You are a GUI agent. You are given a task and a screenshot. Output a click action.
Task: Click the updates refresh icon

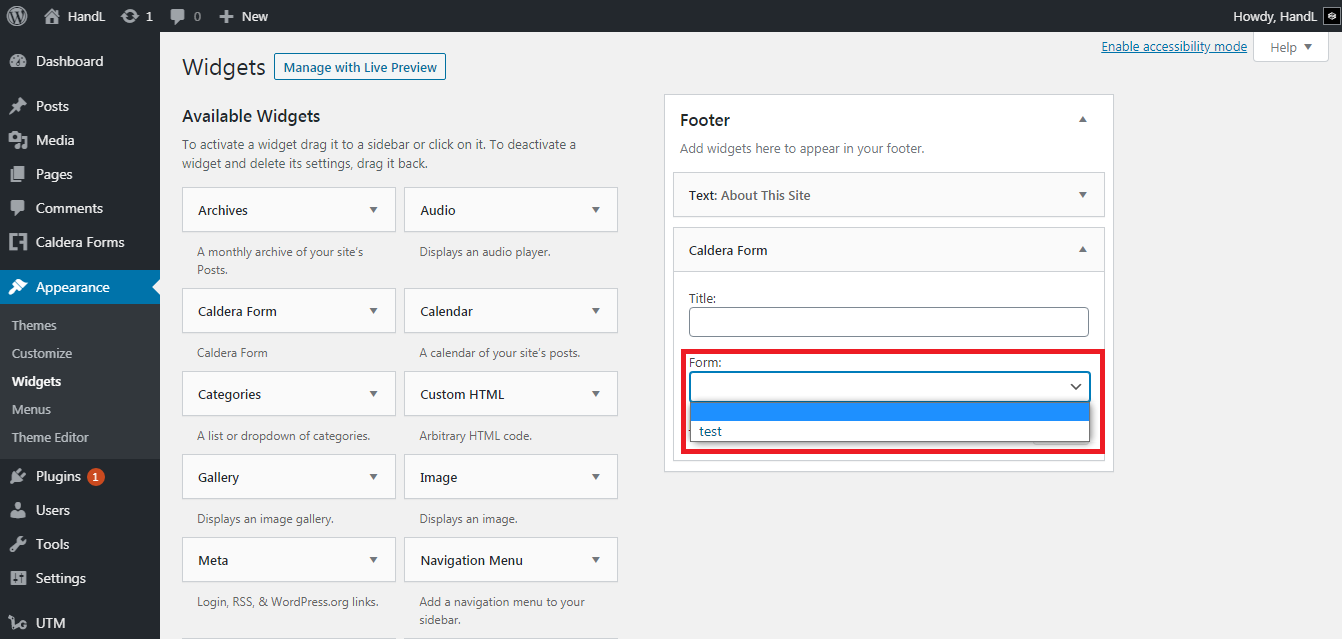[129, 16]
